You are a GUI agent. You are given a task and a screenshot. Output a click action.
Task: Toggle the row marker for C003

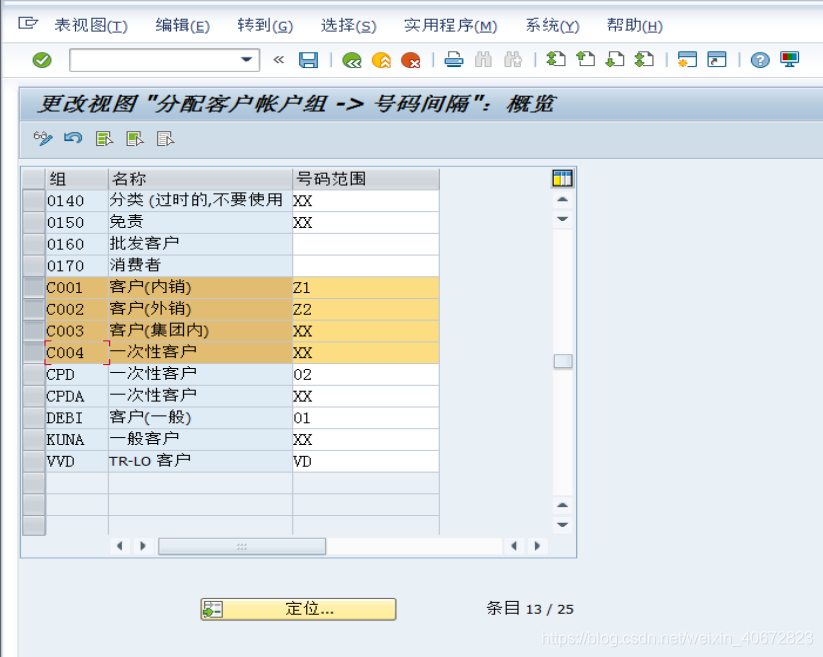34,331
